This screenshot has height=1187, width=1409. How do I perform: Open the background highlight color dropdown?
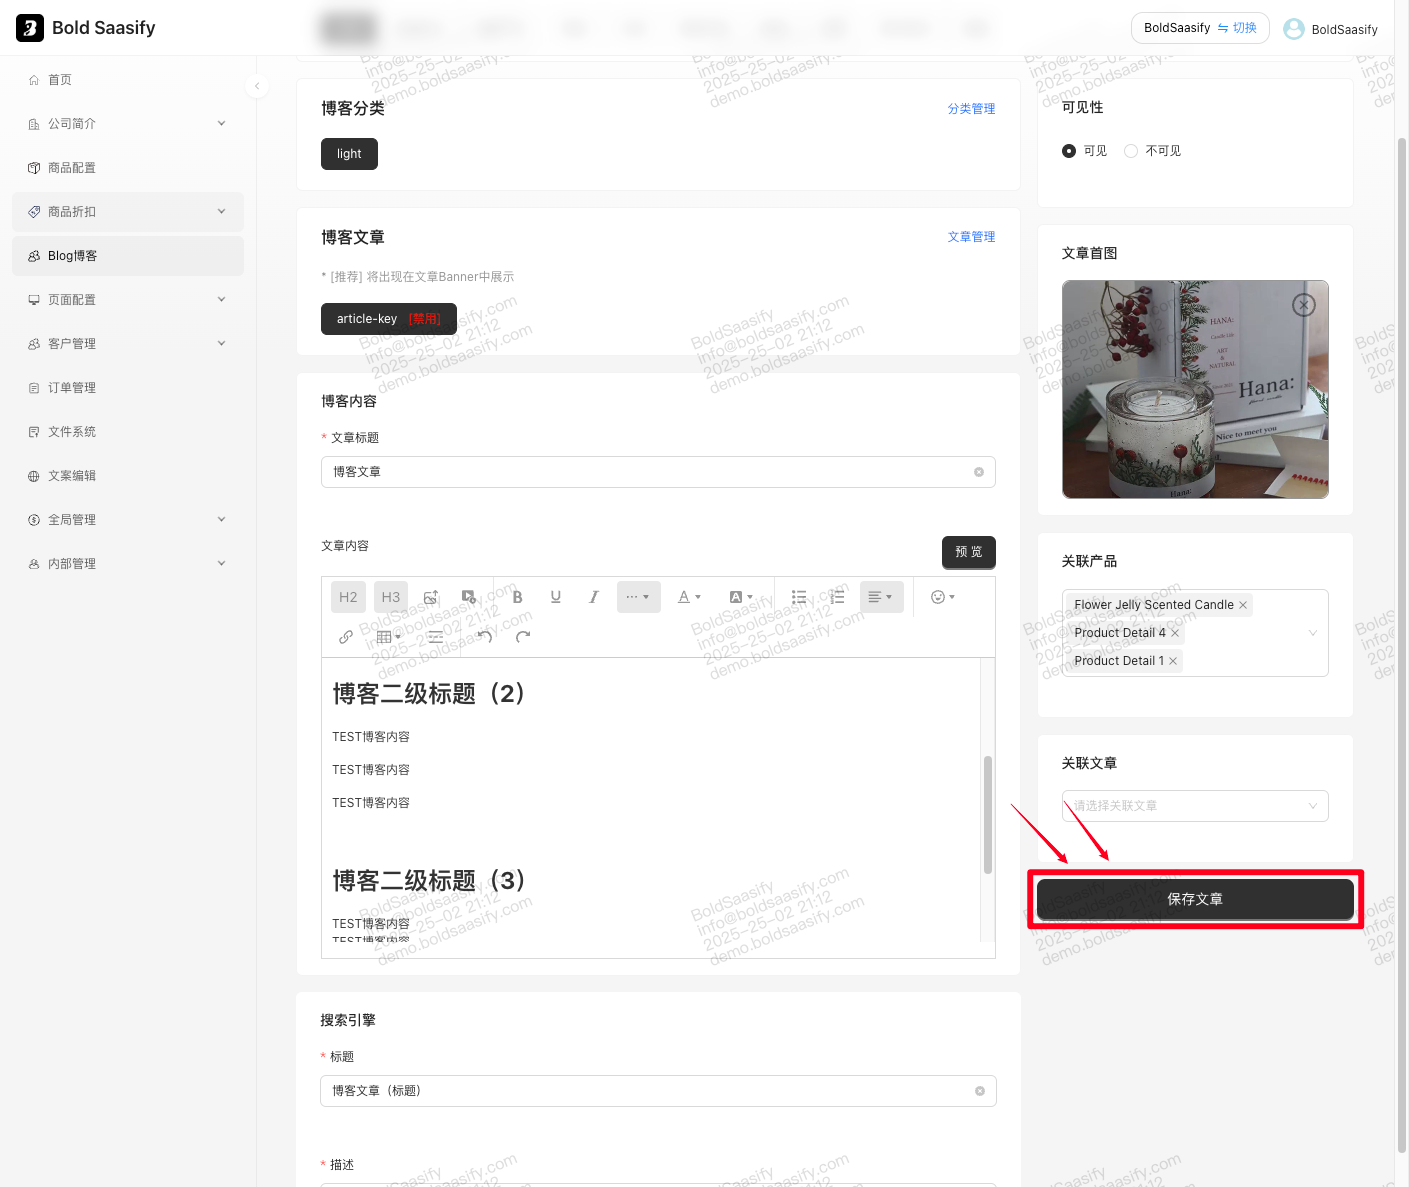click(x=741, y=597)
